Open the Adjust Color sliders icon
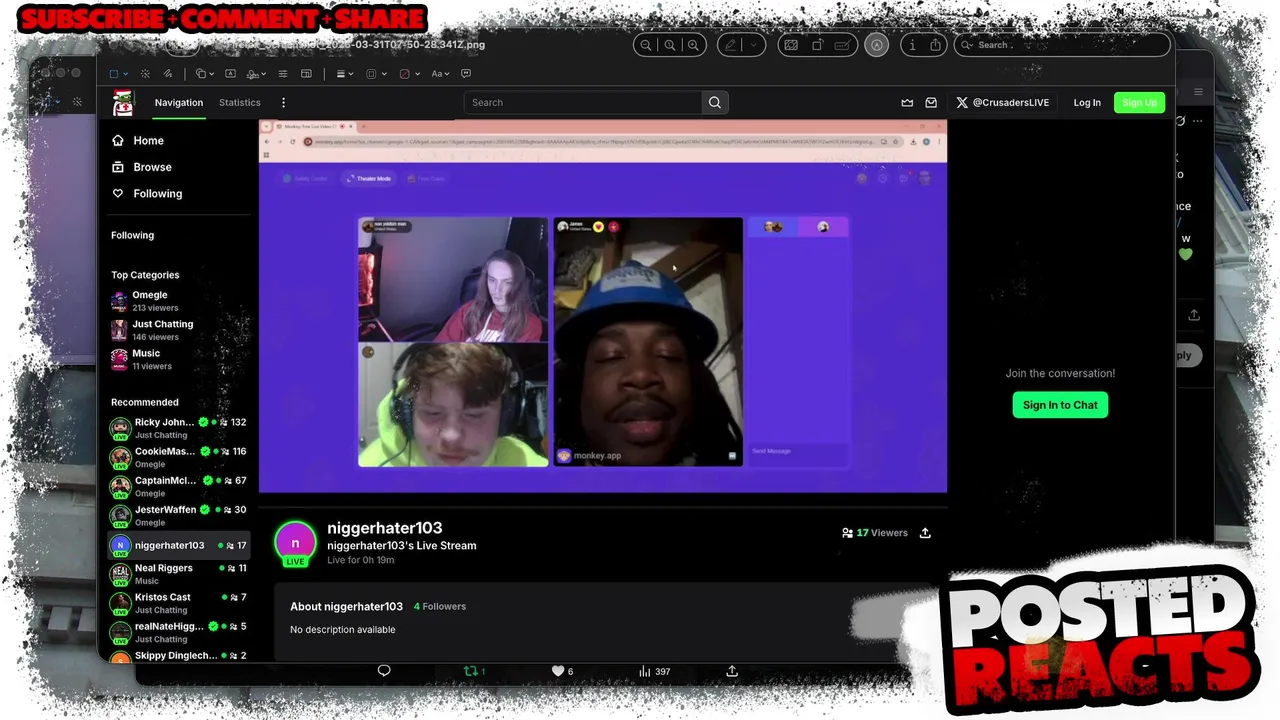This screenshot has height=720, width=1280. tap(283, 74)
